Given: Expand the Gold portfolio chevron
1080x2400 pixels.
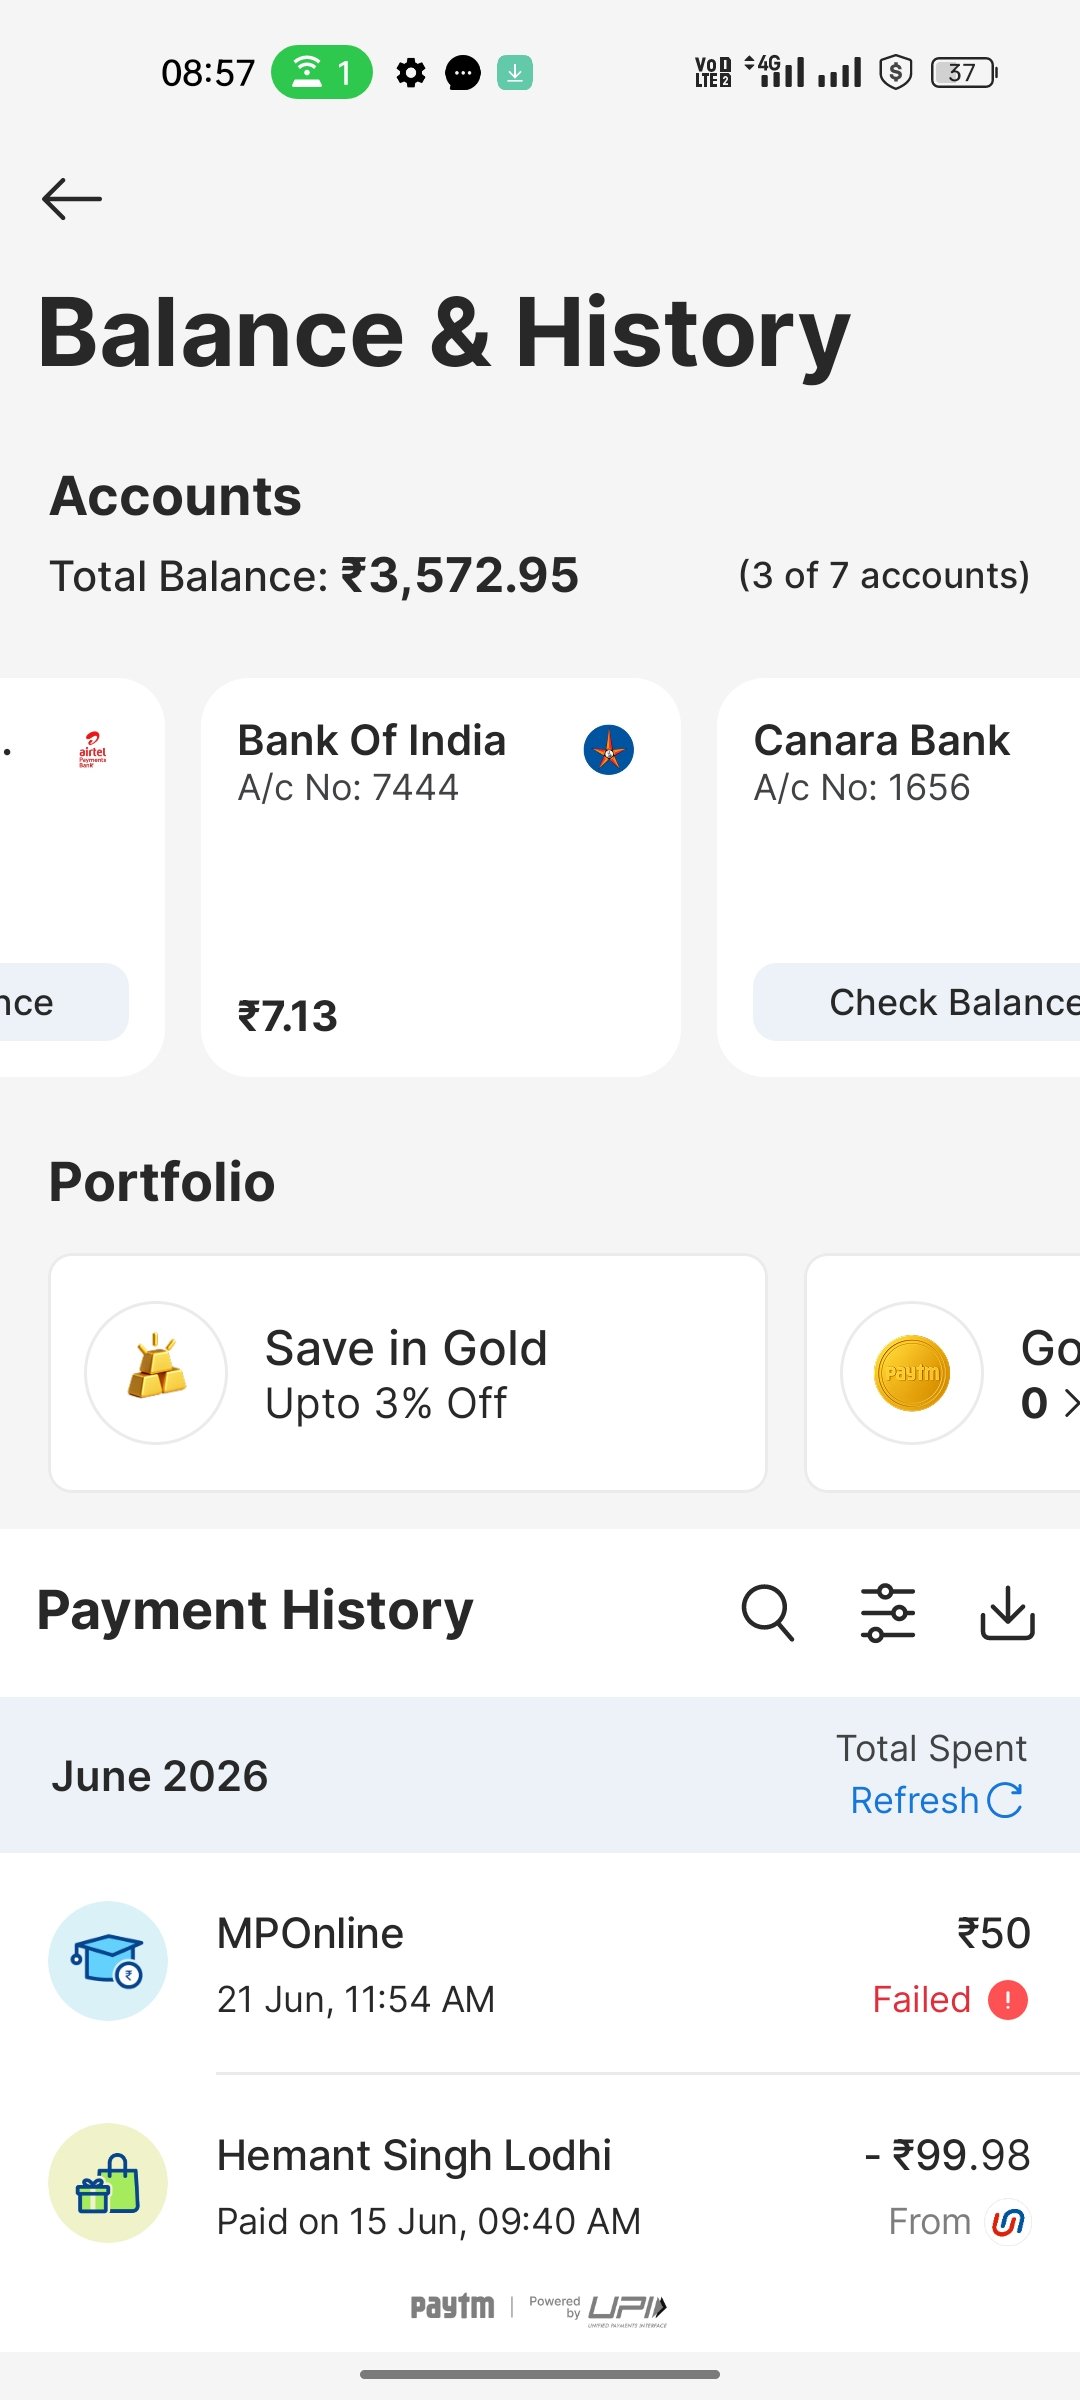Looking at the screenshot, I should [x=1070, y=1403].
